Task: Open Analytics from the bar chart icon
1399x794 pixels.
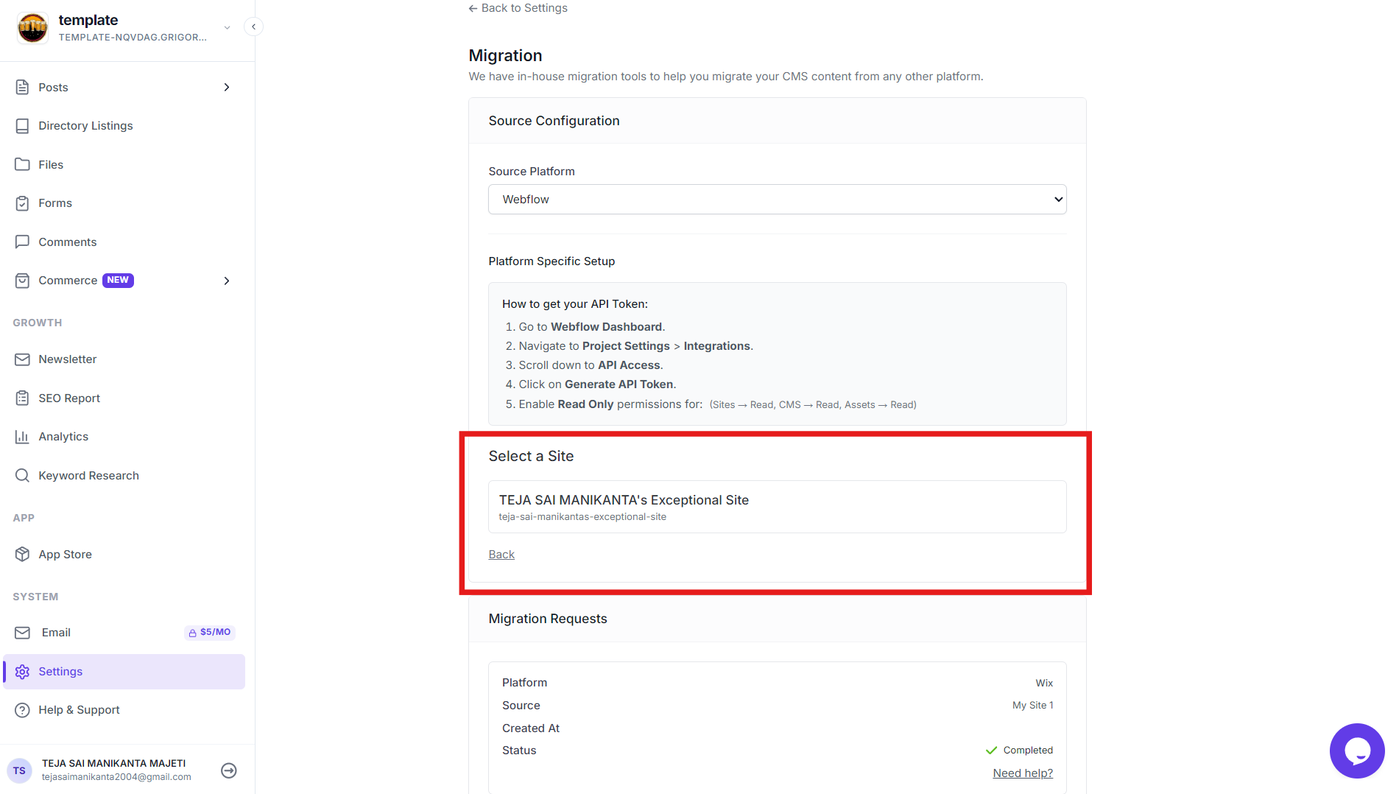Action: tap(22, 436)
